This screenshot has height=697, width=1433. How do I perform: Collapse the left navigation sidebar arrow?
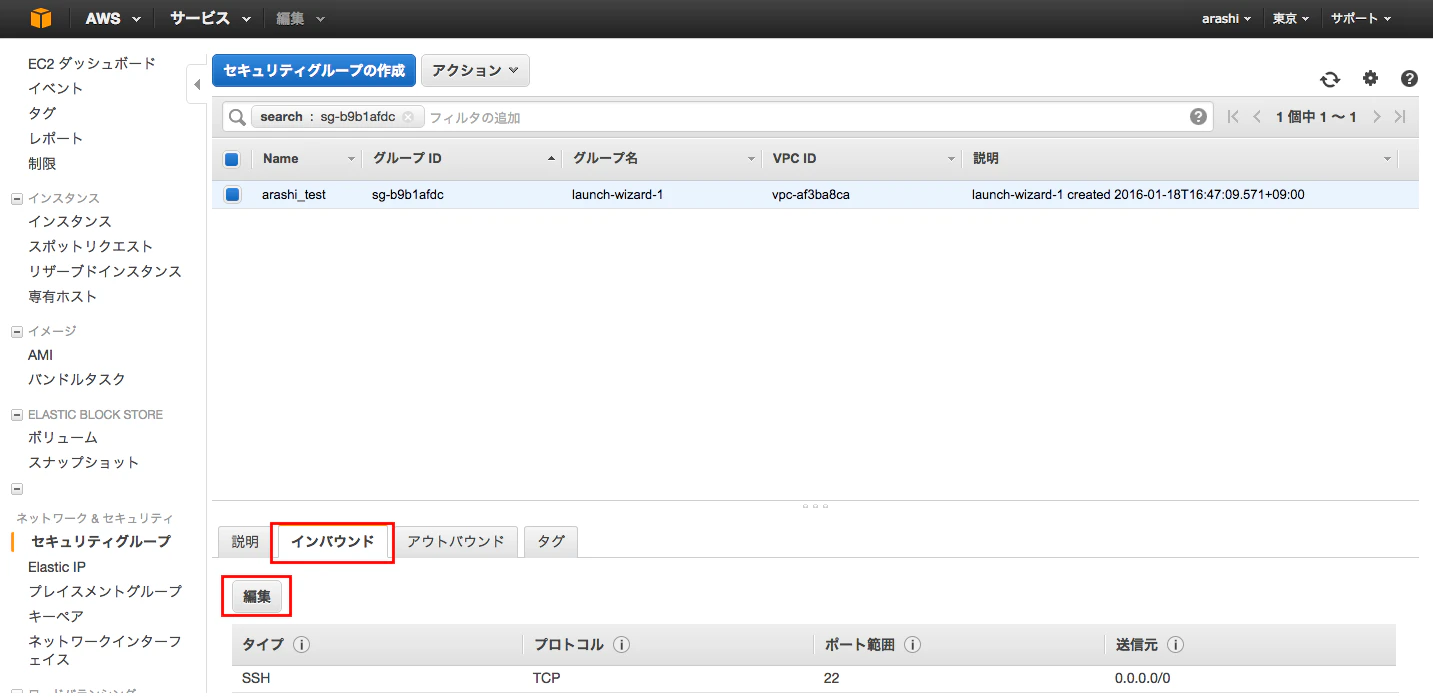click(196, 85)
